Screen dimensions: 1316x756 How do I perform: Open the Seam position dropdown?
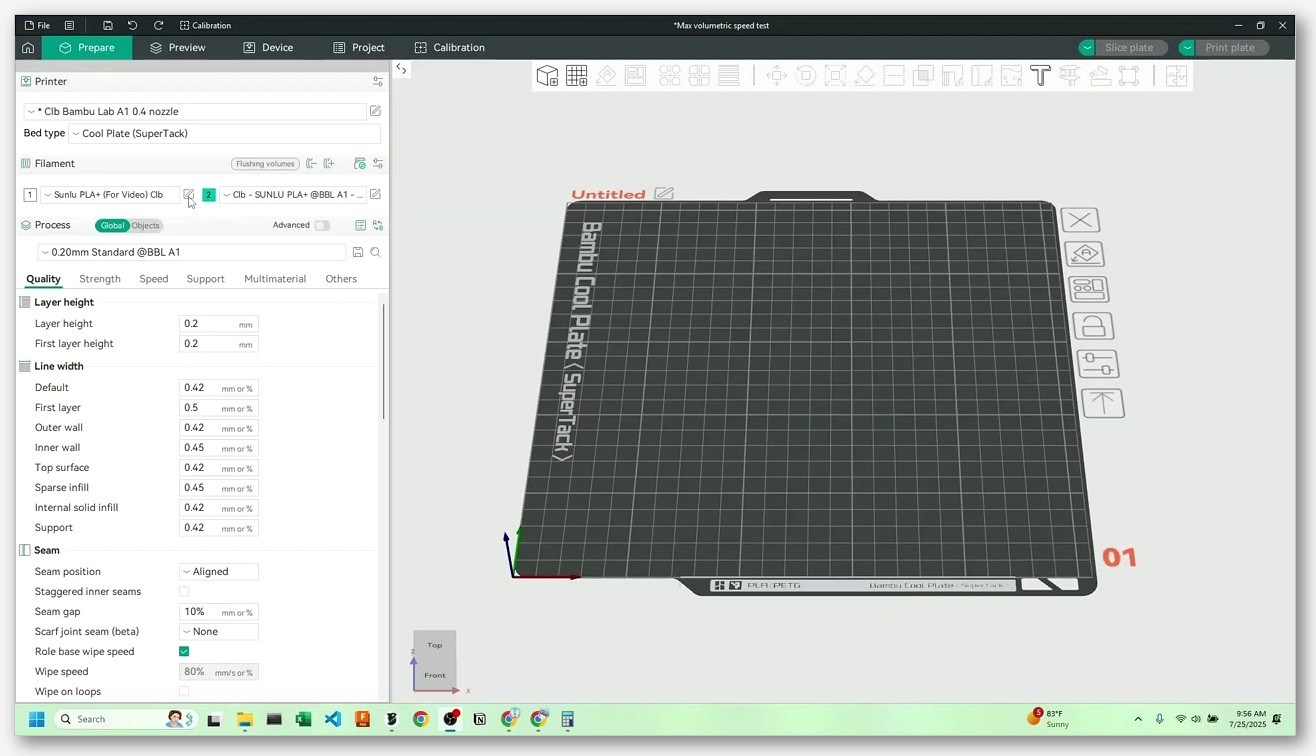pyautogui.click(x=219, y=572)
